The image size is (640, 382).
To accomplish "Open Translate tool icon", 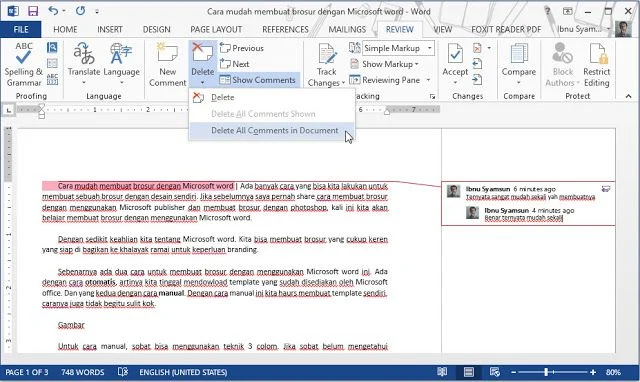I will click(84, 54).
